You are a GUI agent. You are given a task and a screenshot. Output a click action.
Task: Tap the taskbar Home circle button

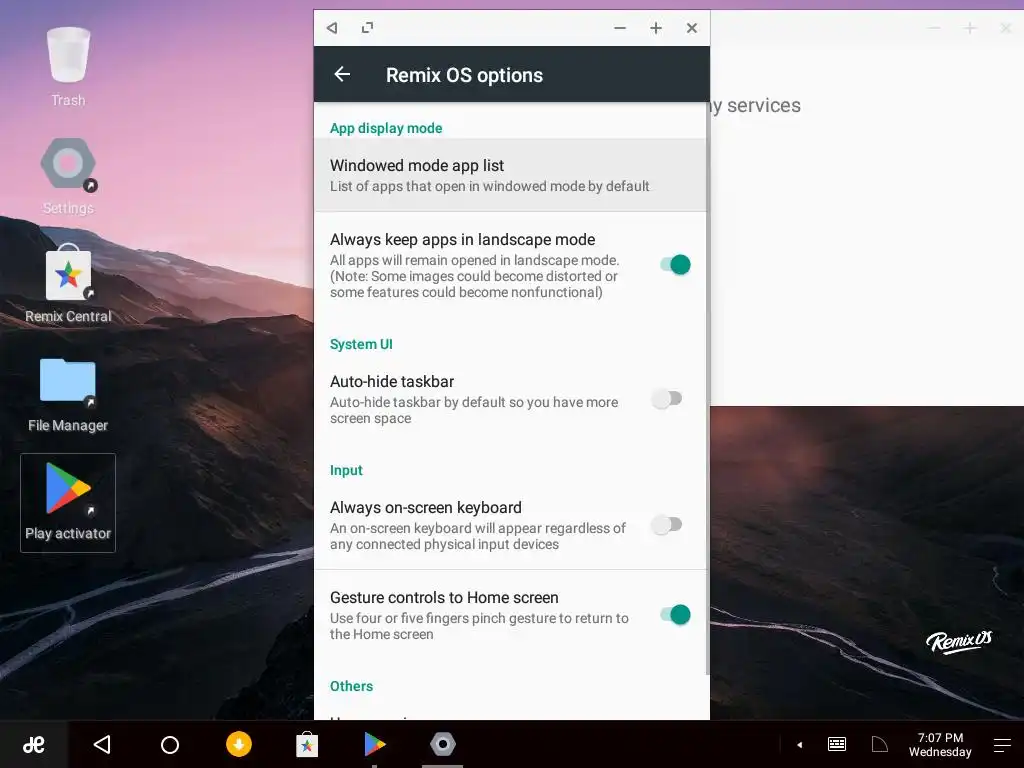click(x=170, y=744)
